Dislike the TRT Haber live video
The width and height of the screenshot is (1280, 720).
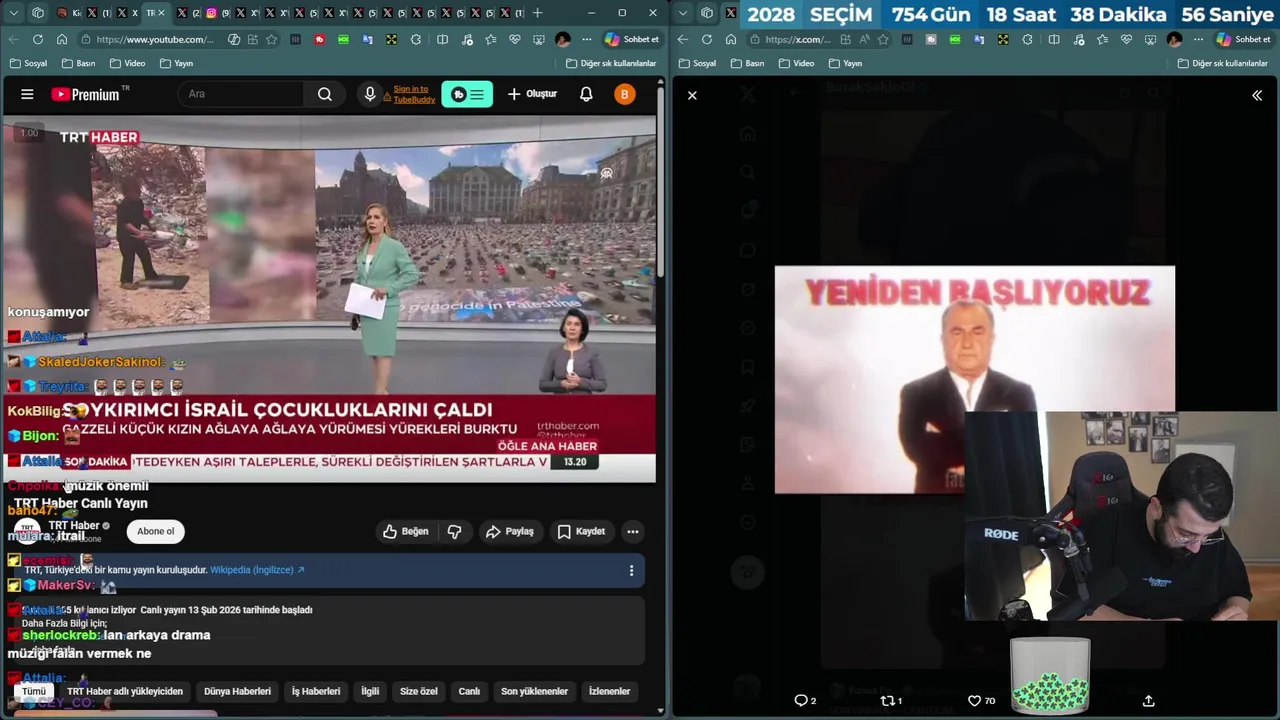click(x=454, y=531)
